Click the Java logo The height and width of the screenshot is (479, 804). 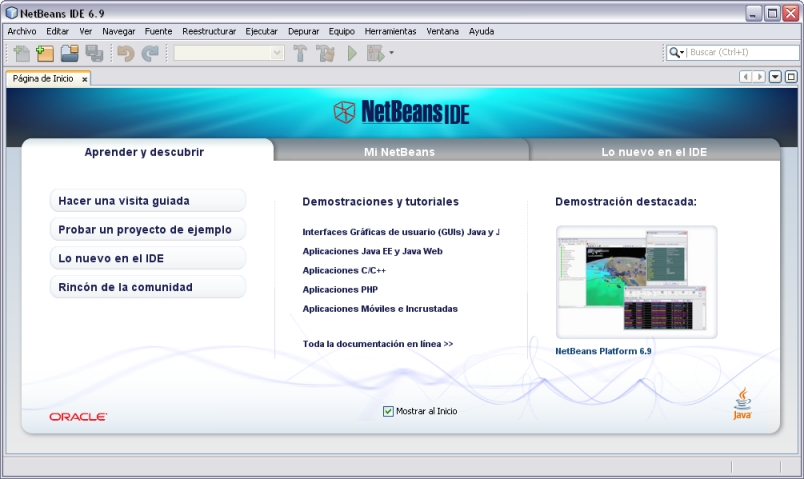(x=742, y=404)
